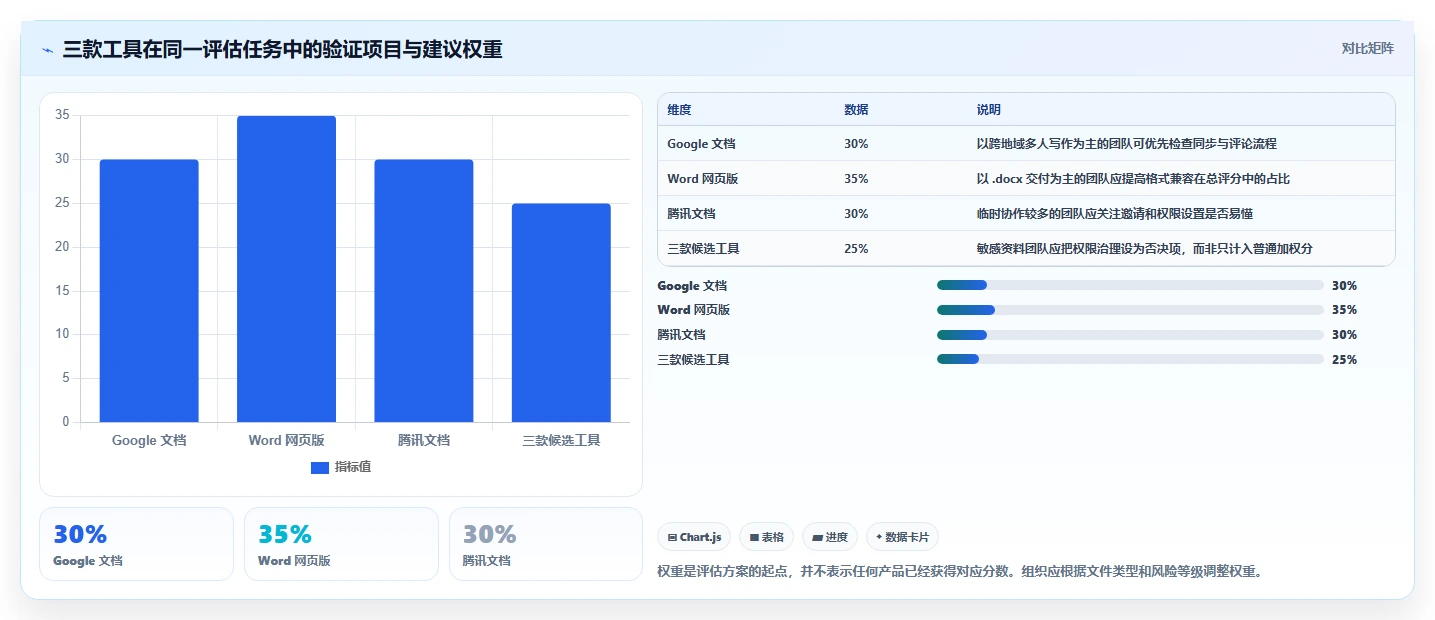
Task: Click the Google 文档 x-axis label
Action: (x=149, y=440)
